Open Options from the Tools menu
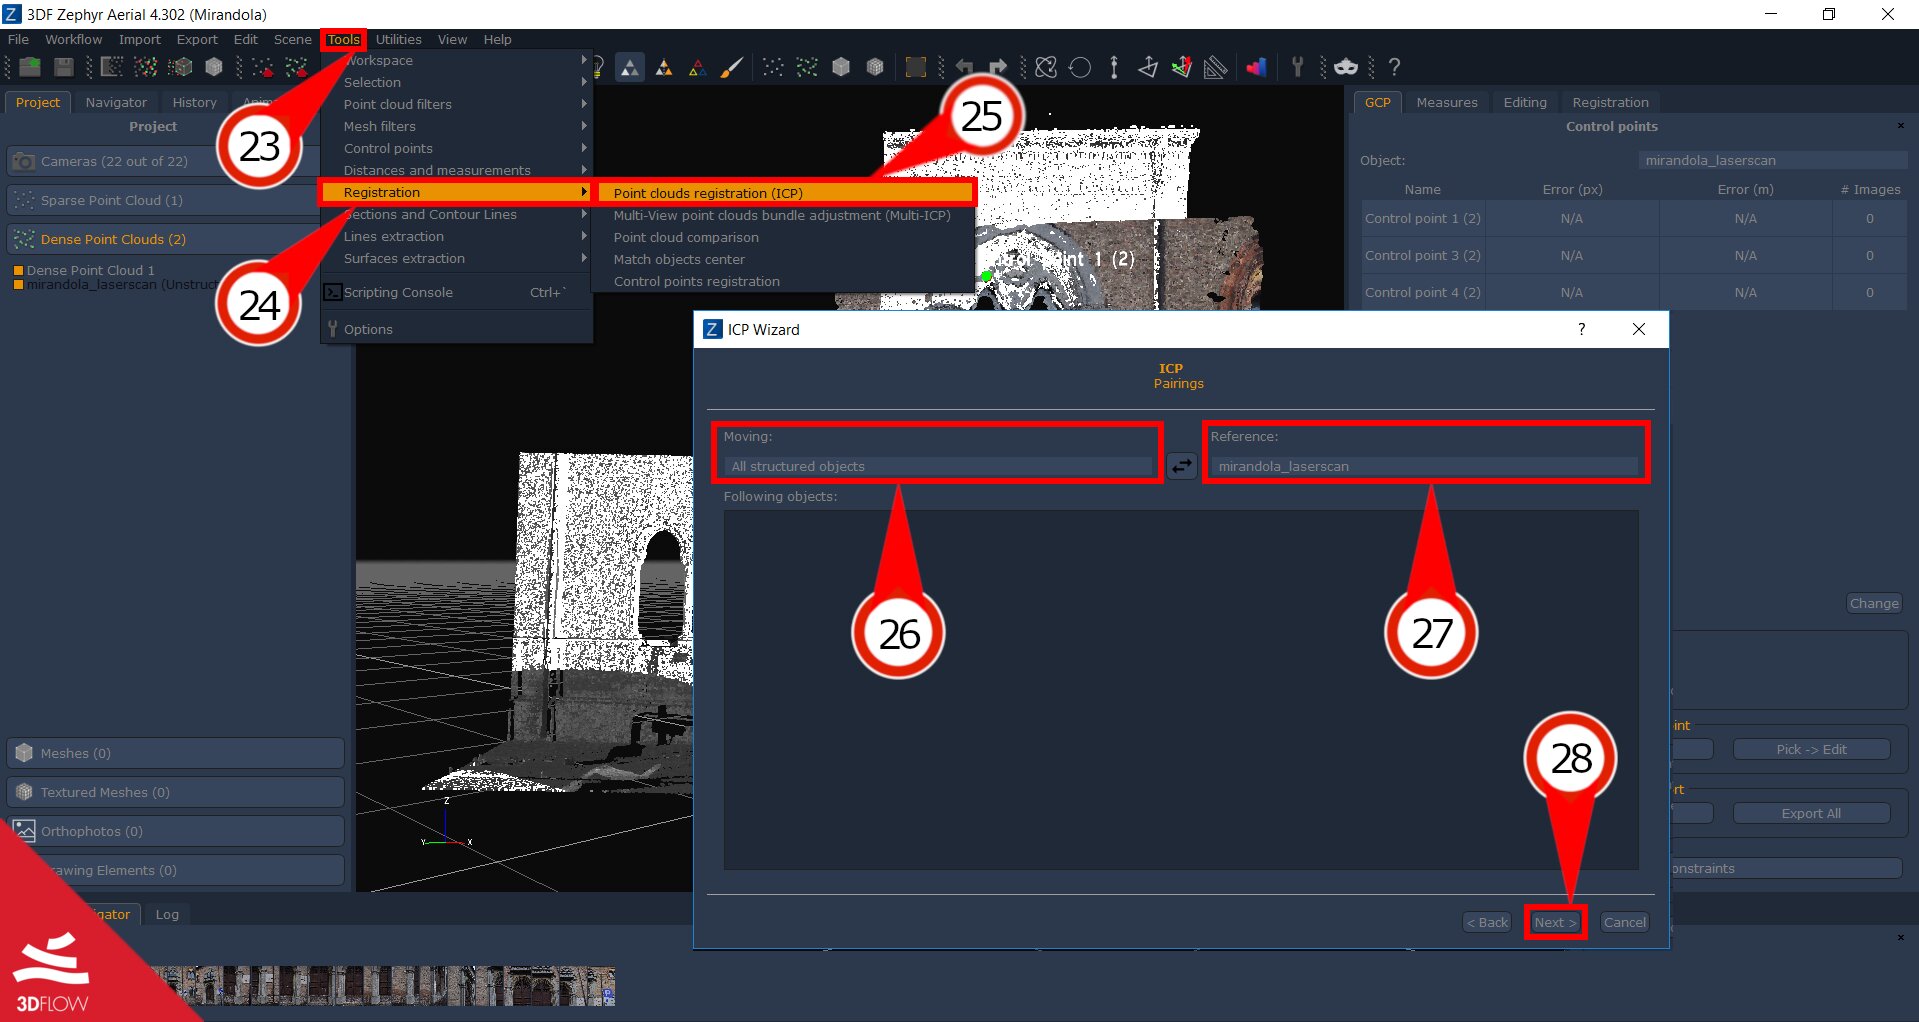The image size is (1919, 1022). coord(456,329)
